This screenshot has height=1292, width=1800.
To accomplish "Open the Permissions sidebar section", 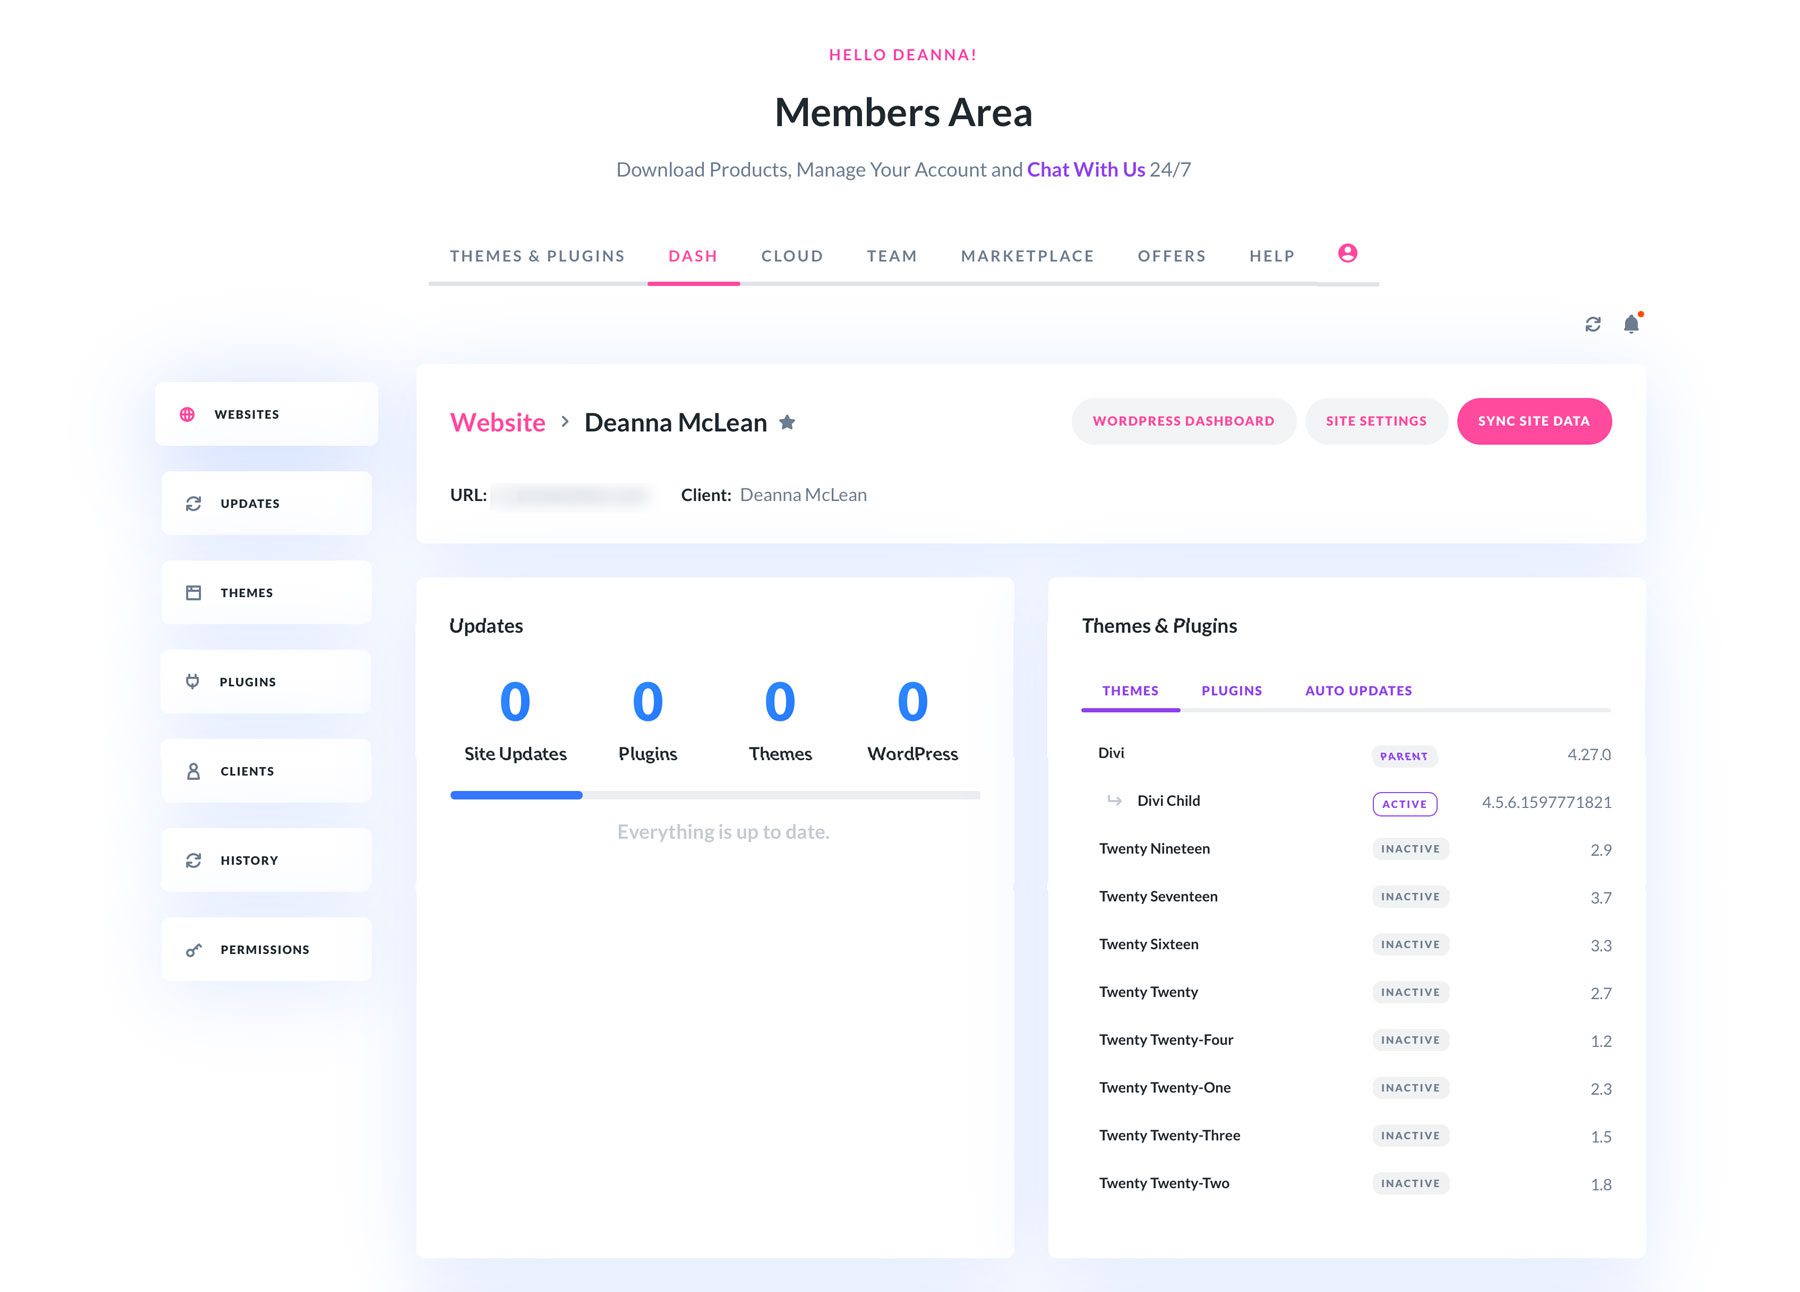I will pos(264,948).
